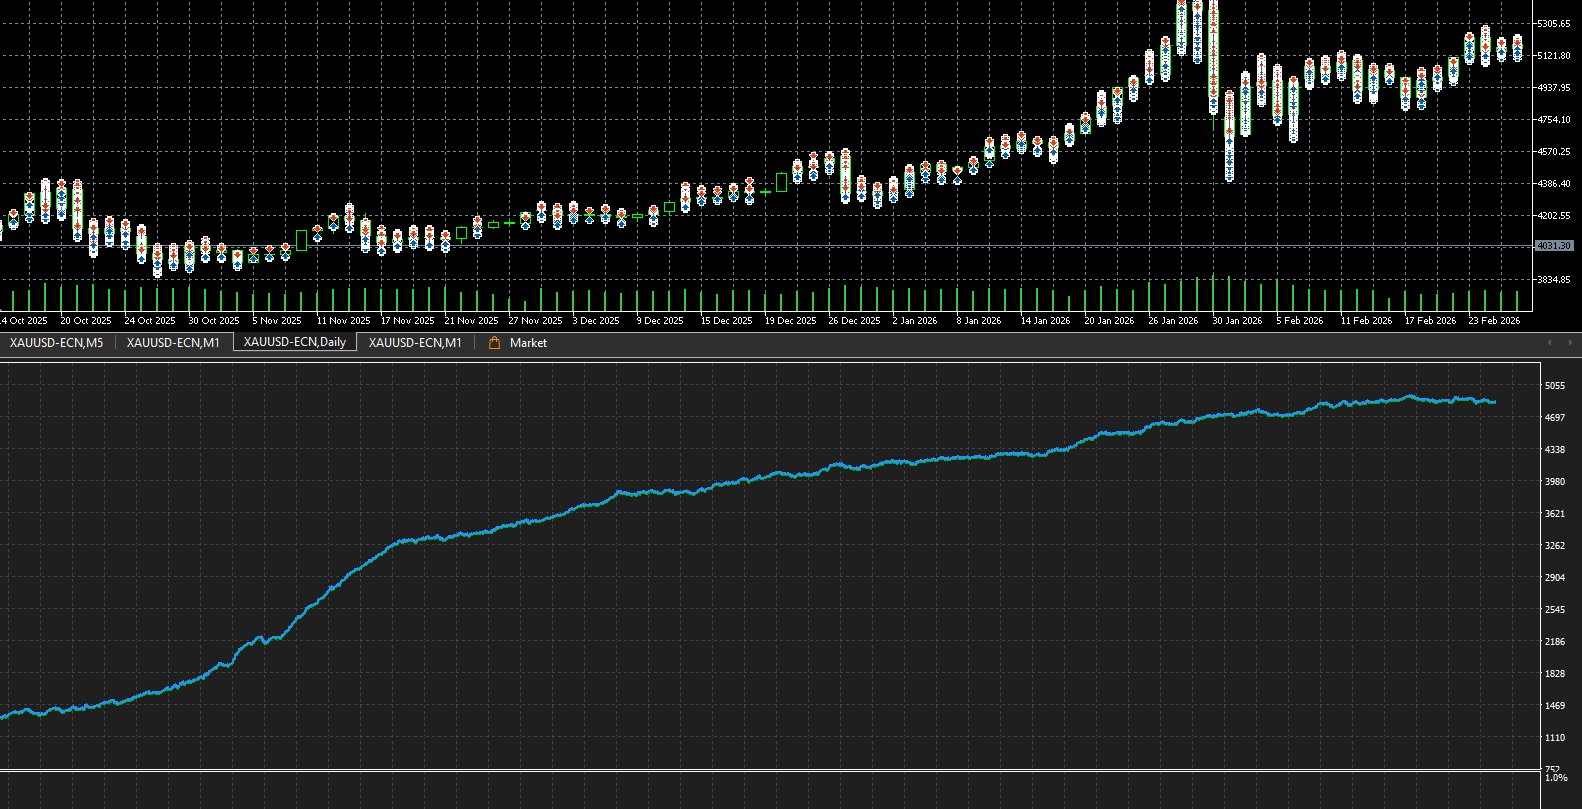Image resolution: width=1582 pixels, height=809 pixels.
Task: Click the 5121.80 price axis label
Action: (1553, 56)
